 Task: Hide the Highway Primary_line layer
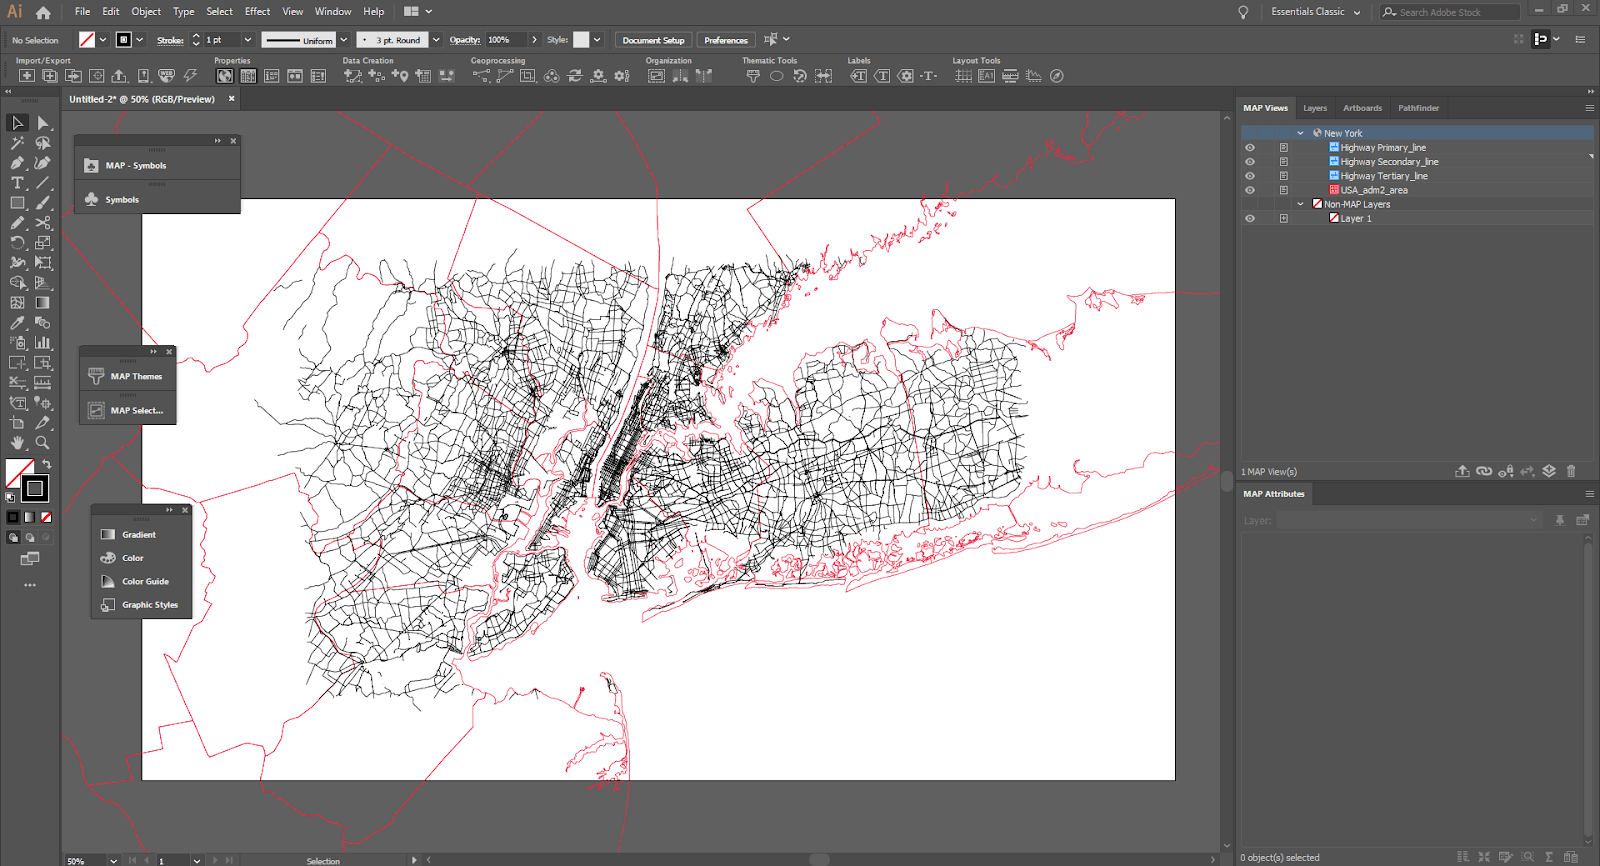pyautogui.click(x=1250, y=147)
